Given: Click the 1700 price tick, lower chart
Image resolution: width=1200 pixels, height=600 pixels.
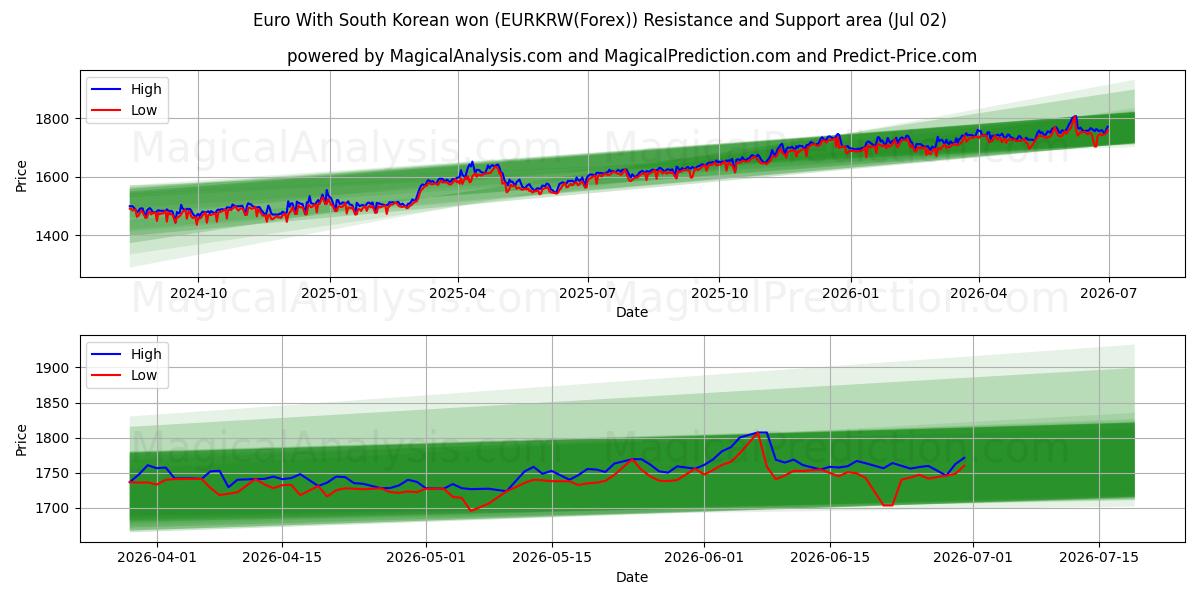Looking at the screenshot, I should click(54, 508).
